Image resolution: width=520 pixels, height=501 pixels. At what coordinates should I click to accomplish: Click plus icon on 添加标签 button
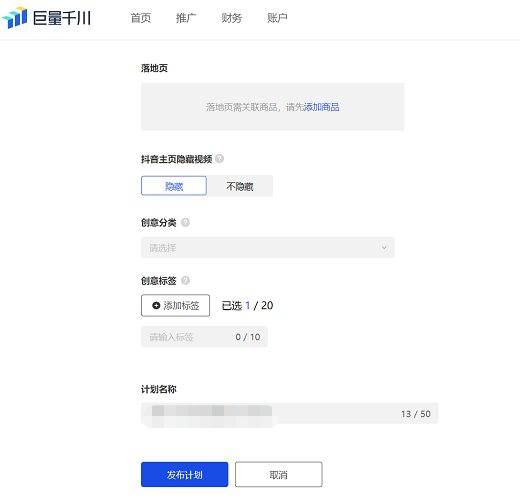(156, 305)
